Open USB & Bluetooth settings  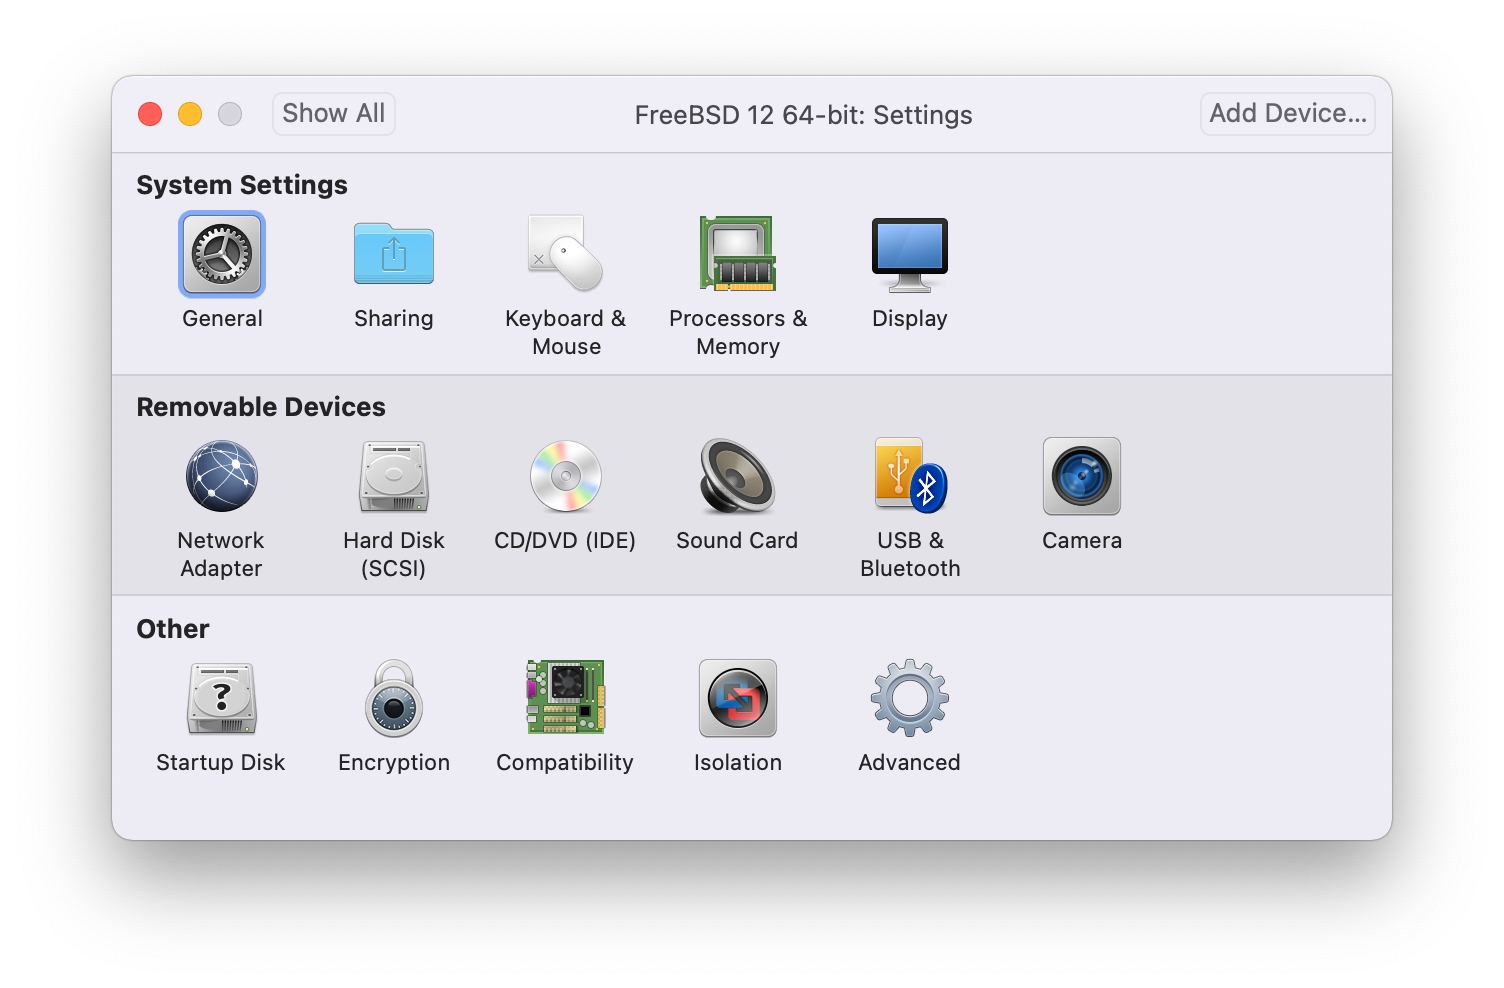tap(910, 476)
